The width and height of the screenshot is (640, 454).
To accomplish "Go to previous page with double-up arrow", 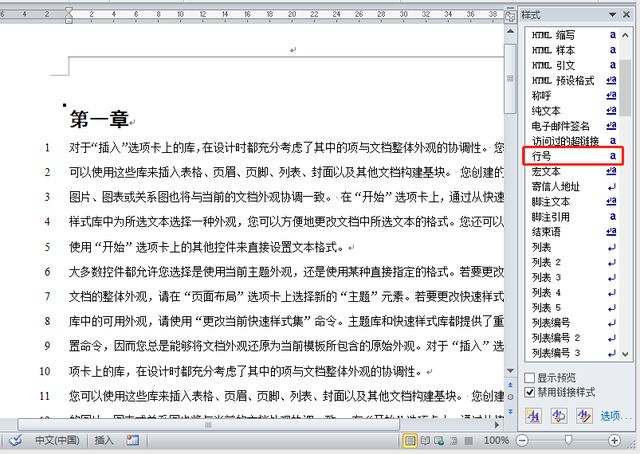I will (x=510, y=385).
